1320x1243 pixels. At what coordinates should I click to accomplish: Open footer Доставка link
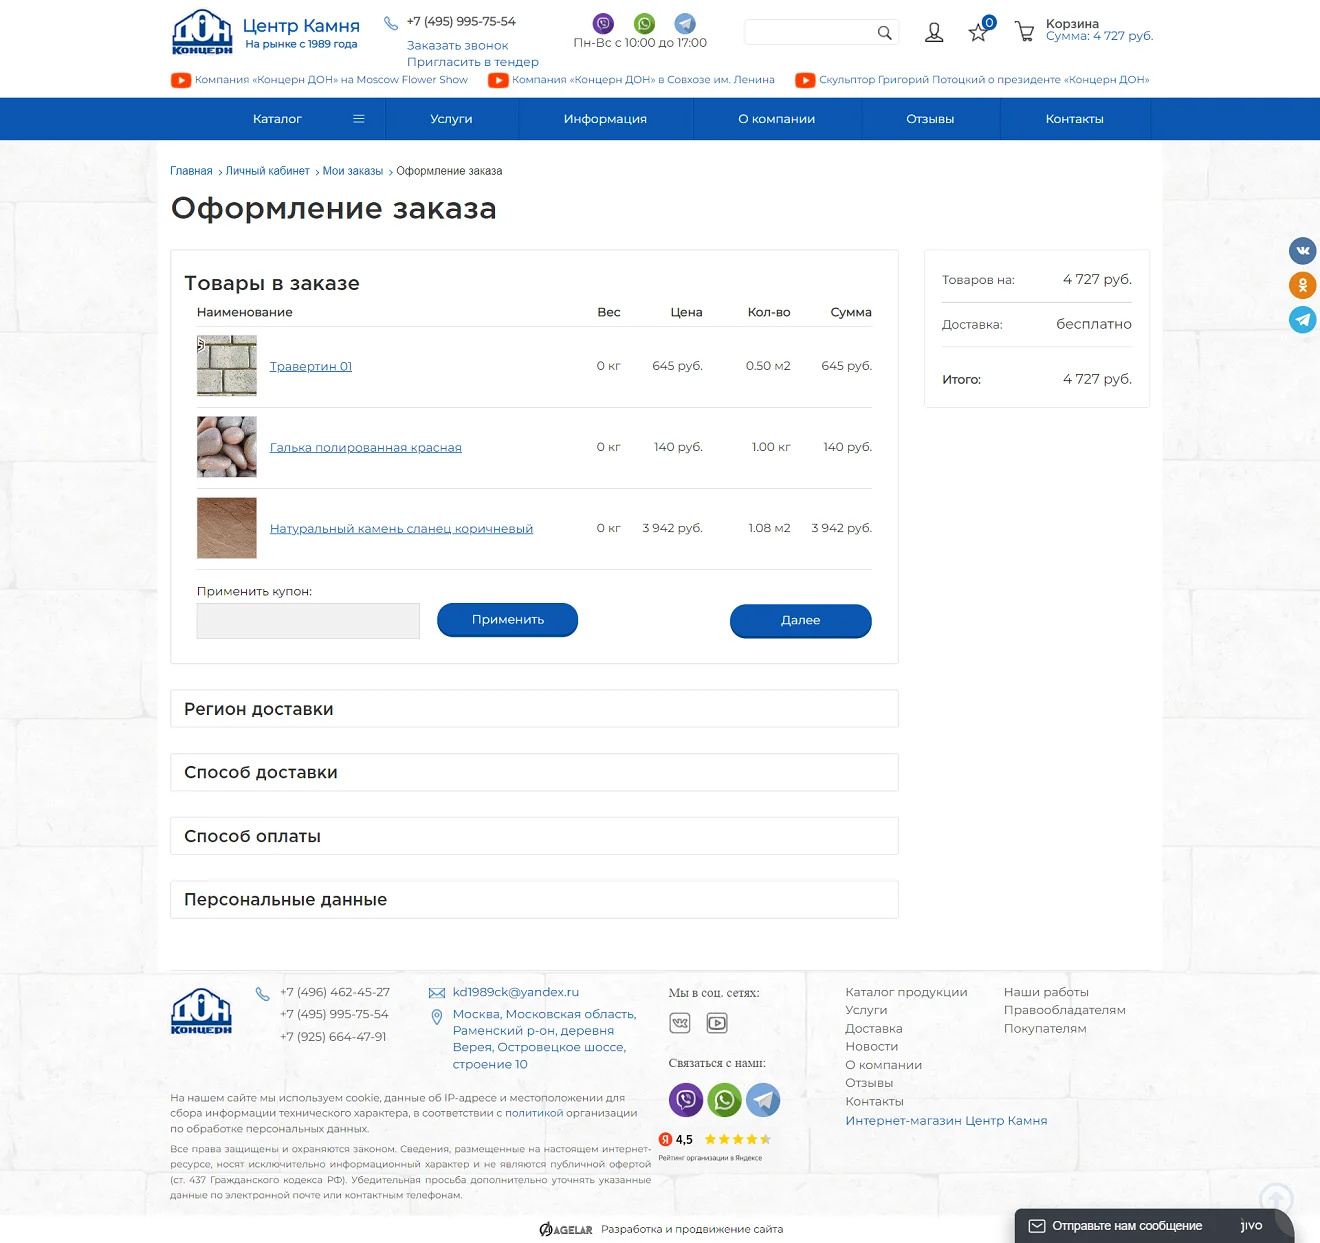click(x=874, y=1029)
